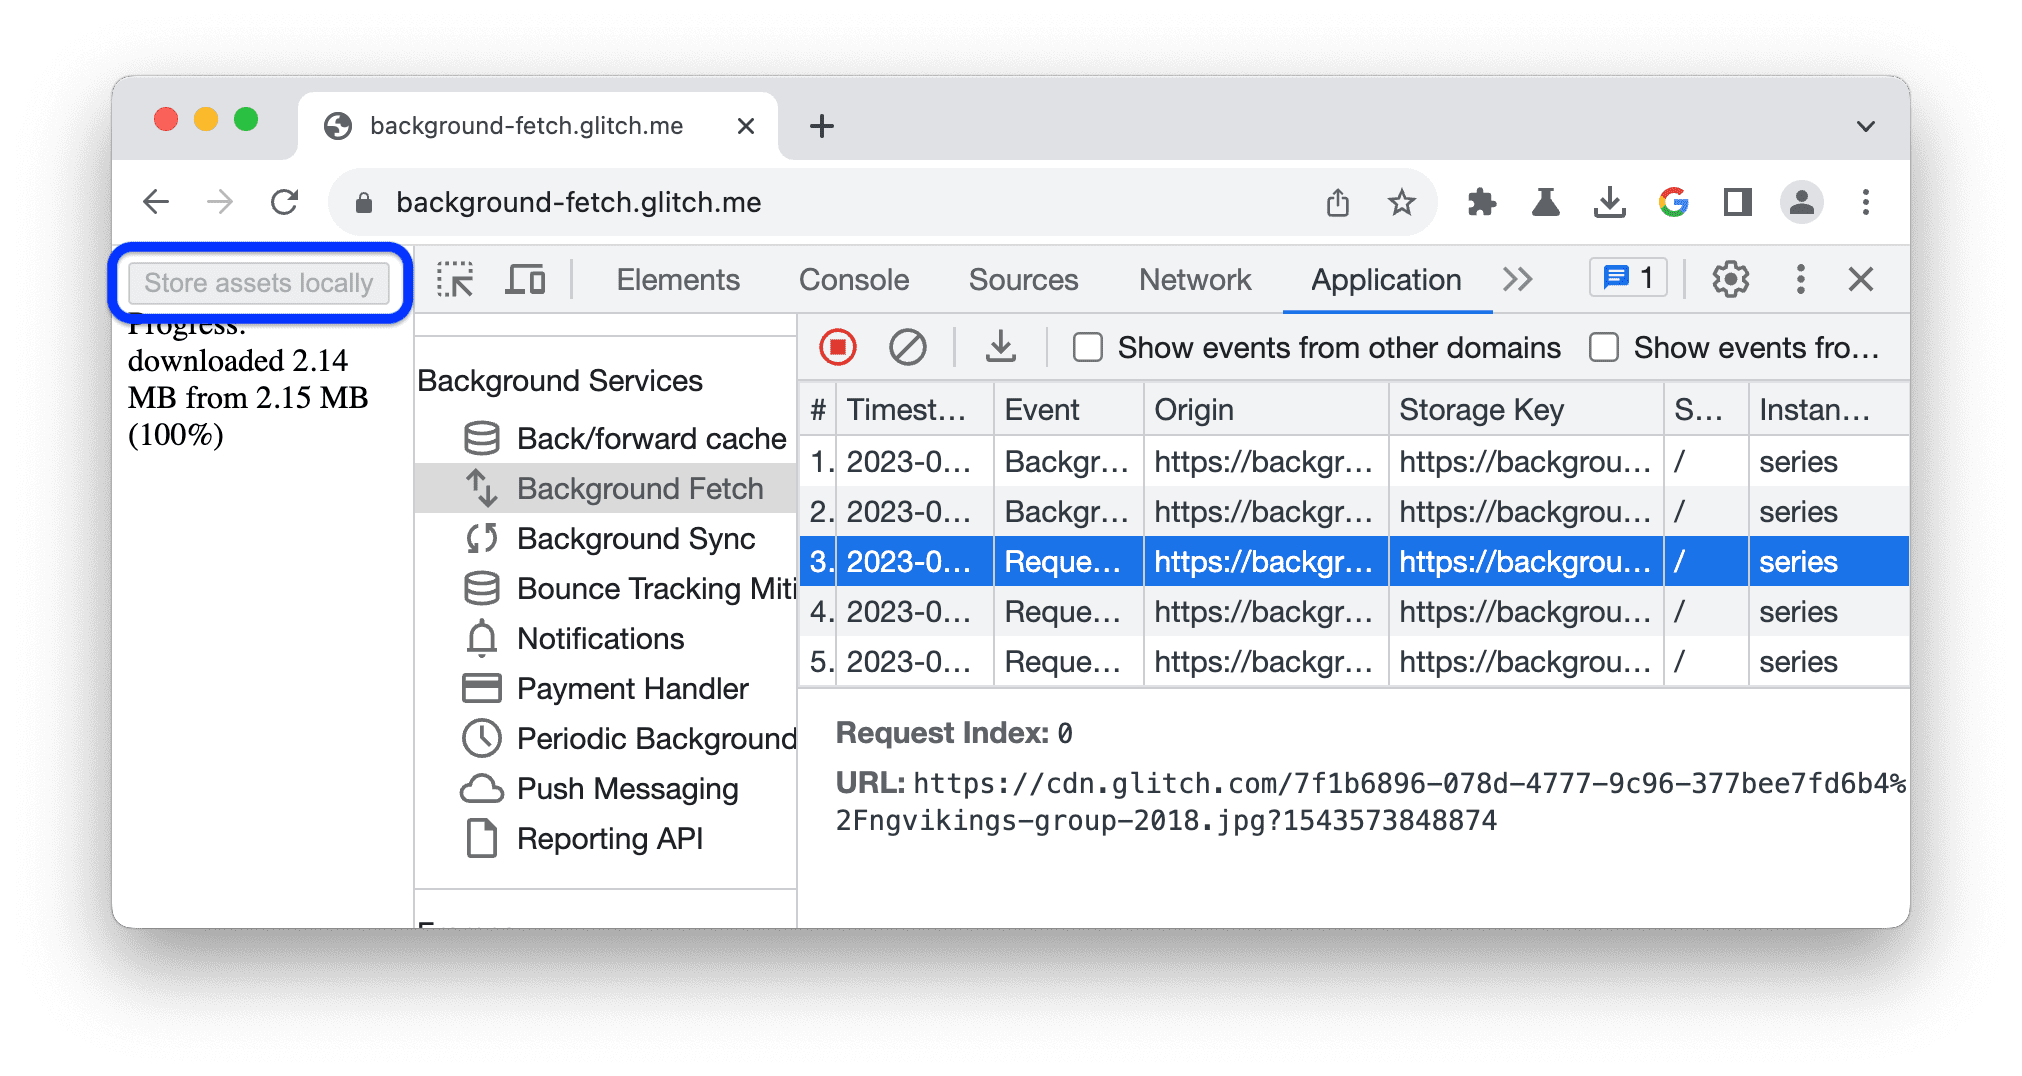
Task: Select the Inspect element cursor tool
Action: coord(456,280)
